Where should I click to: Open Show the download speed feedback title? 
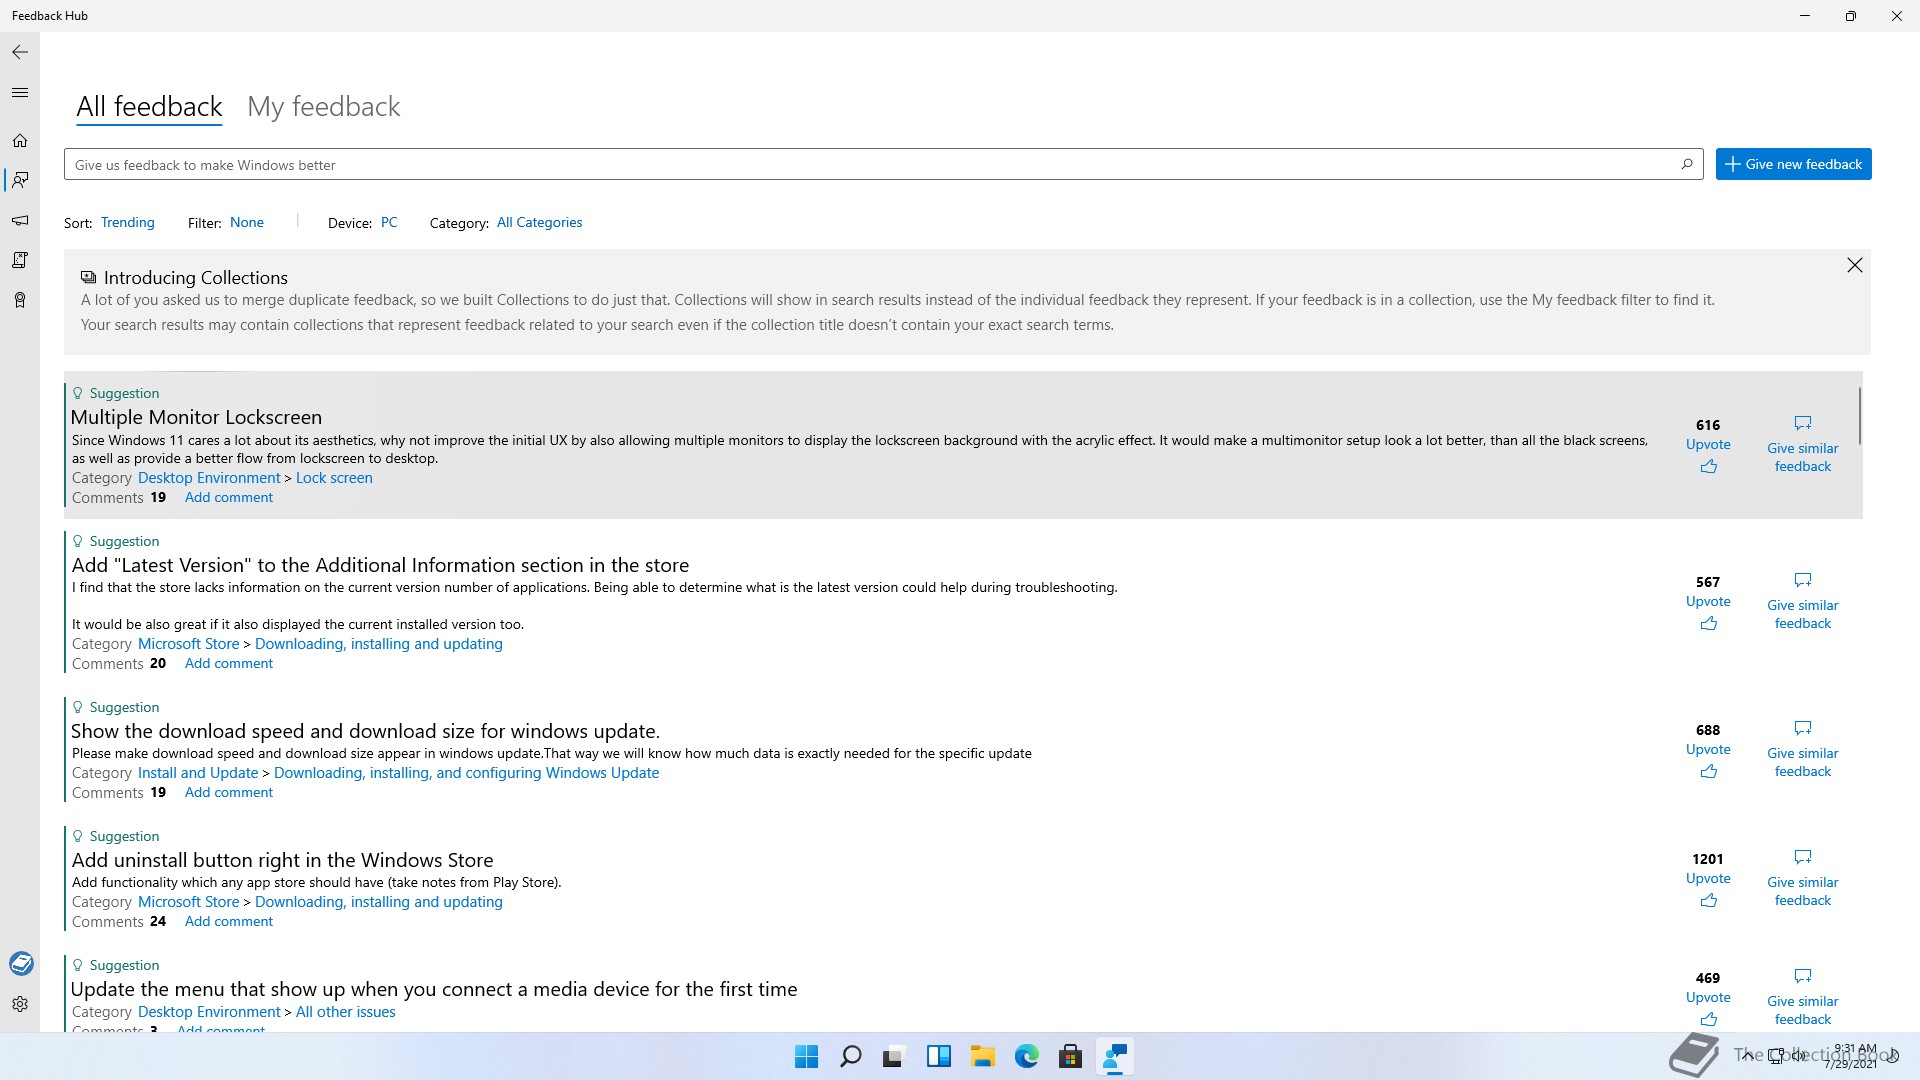(365, 731)
